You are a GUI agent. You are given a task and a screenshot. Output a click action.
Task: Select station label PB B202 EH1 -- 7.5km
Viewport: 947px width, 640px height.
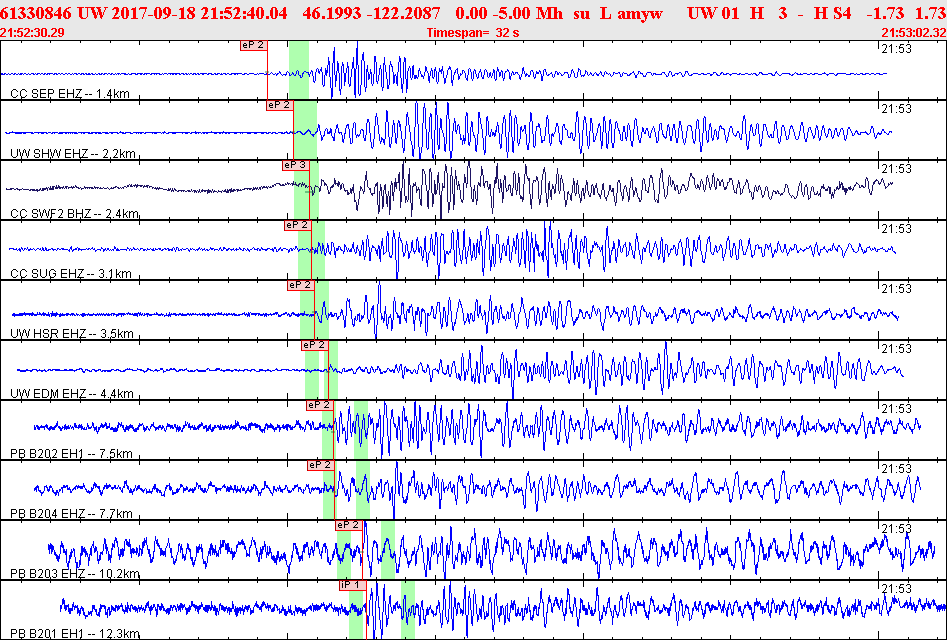[x=71, y=454]
